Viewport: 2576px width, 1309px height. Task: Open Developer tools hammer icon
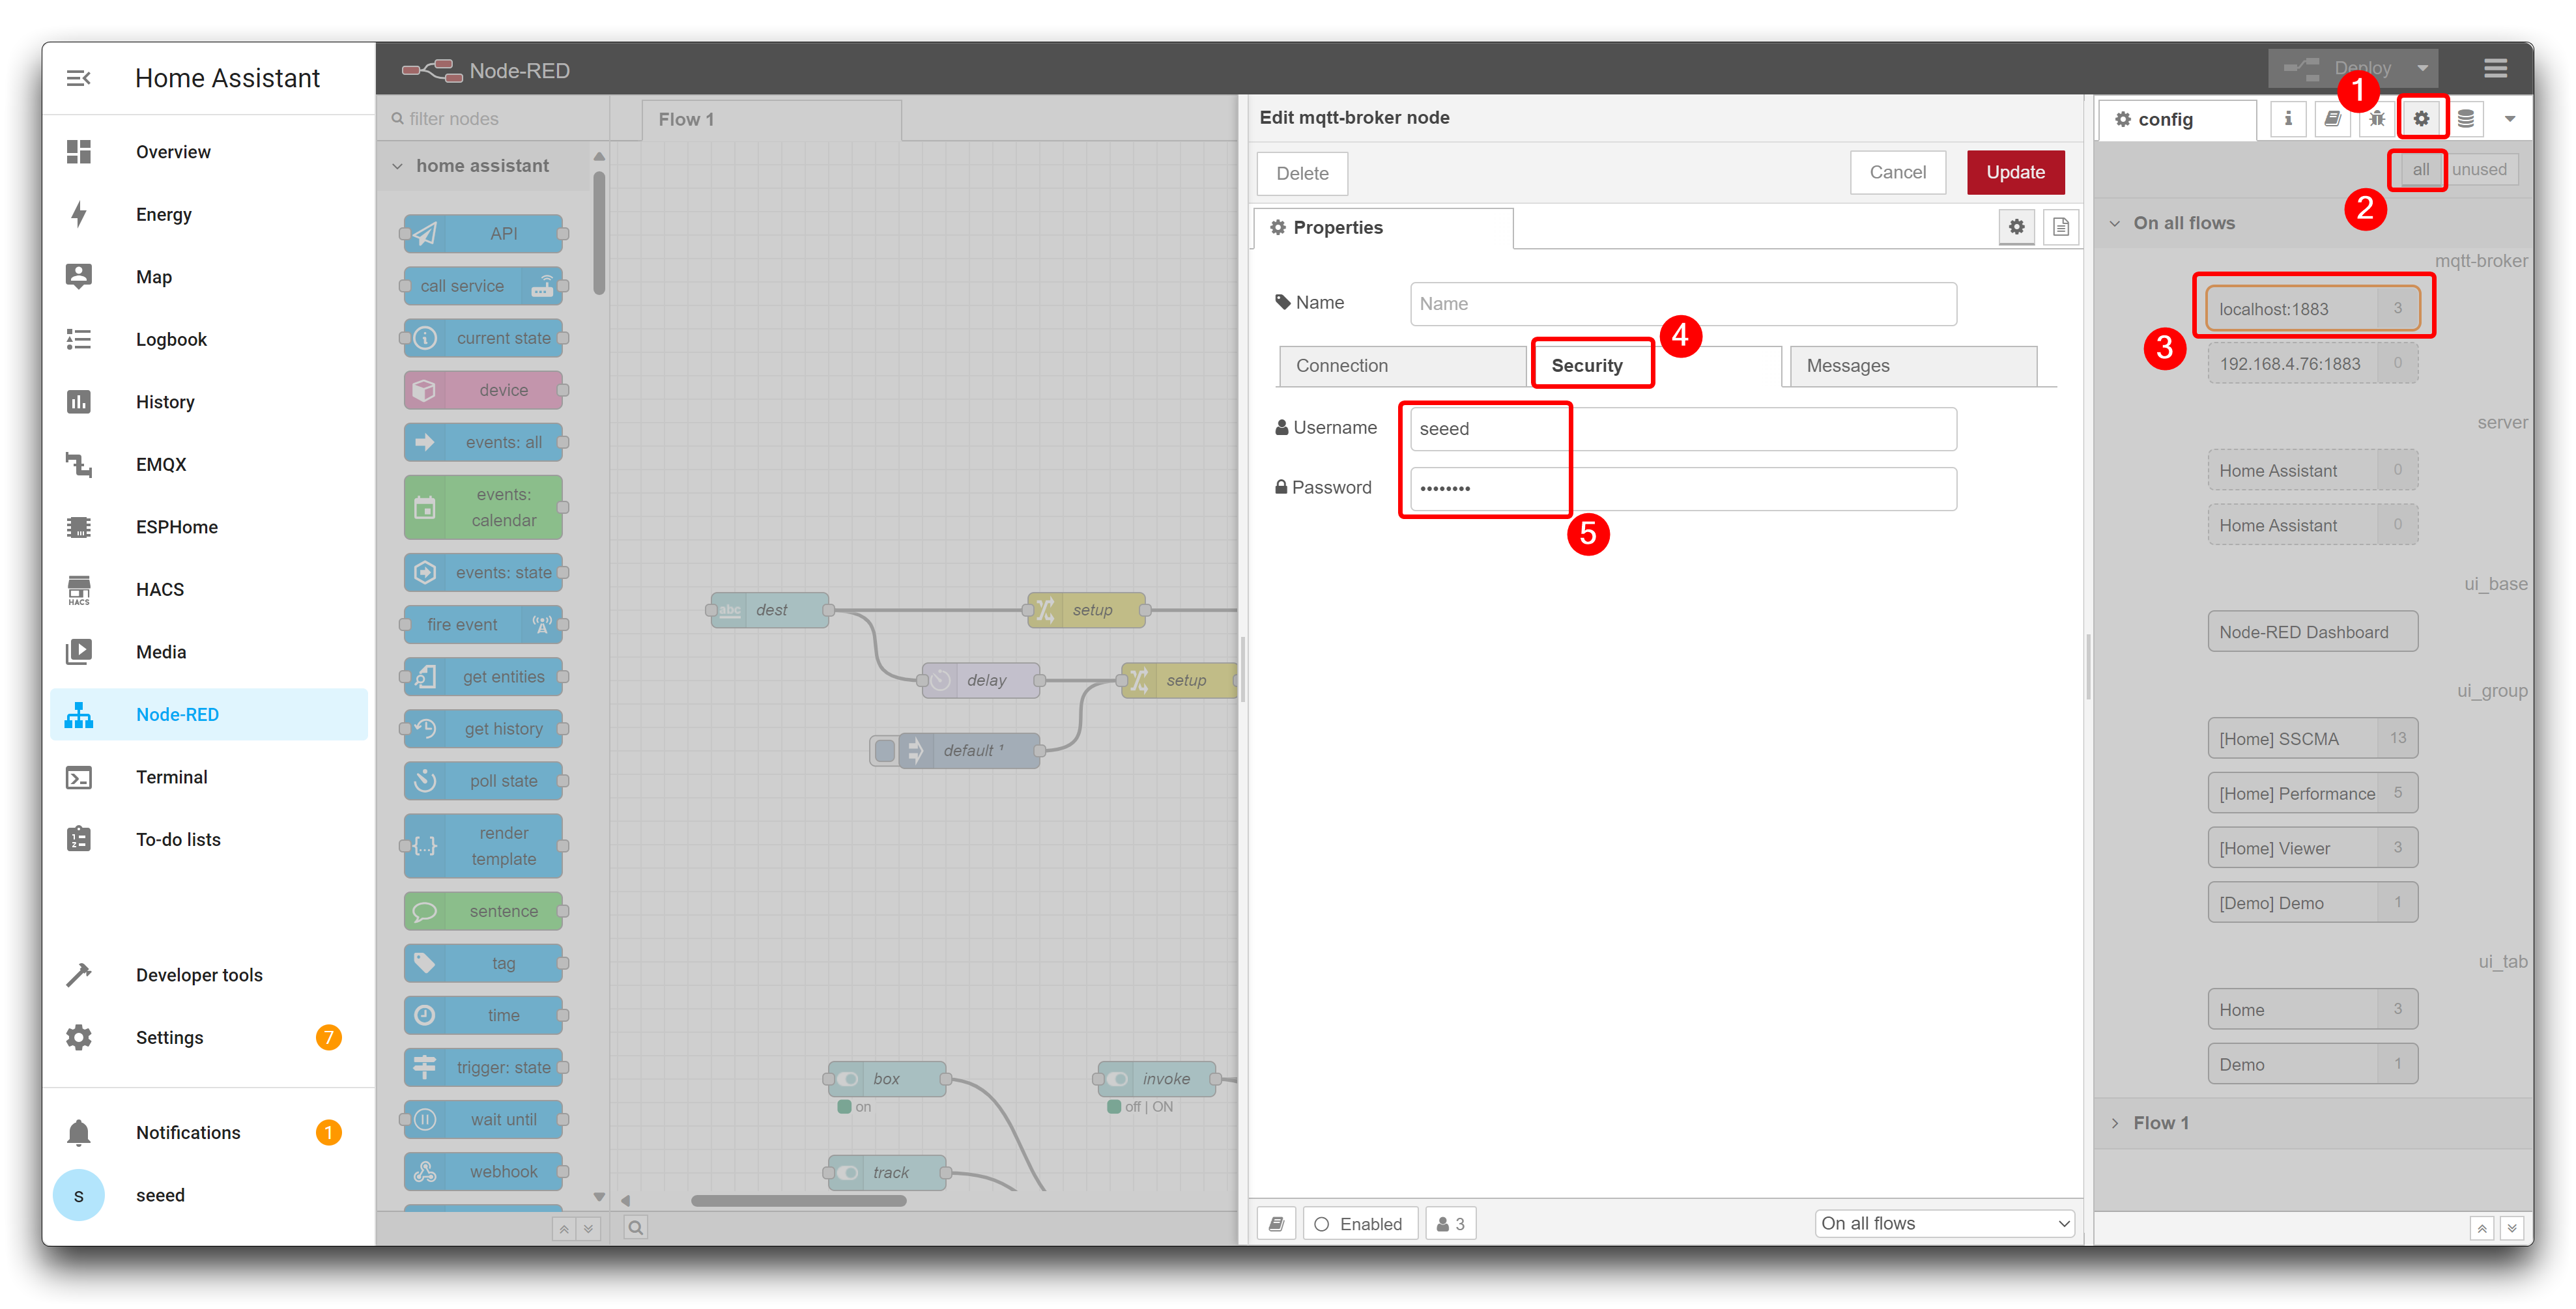coord(79,974)
